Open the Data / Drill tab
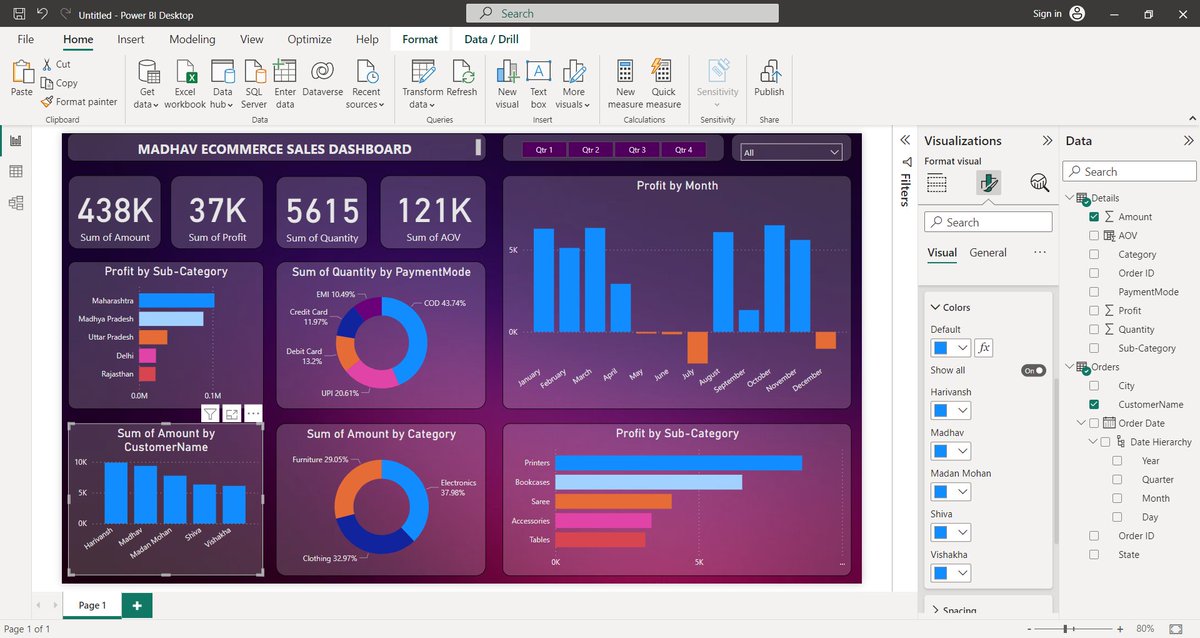Screen dimensions: 1200x638 (491, 39)
